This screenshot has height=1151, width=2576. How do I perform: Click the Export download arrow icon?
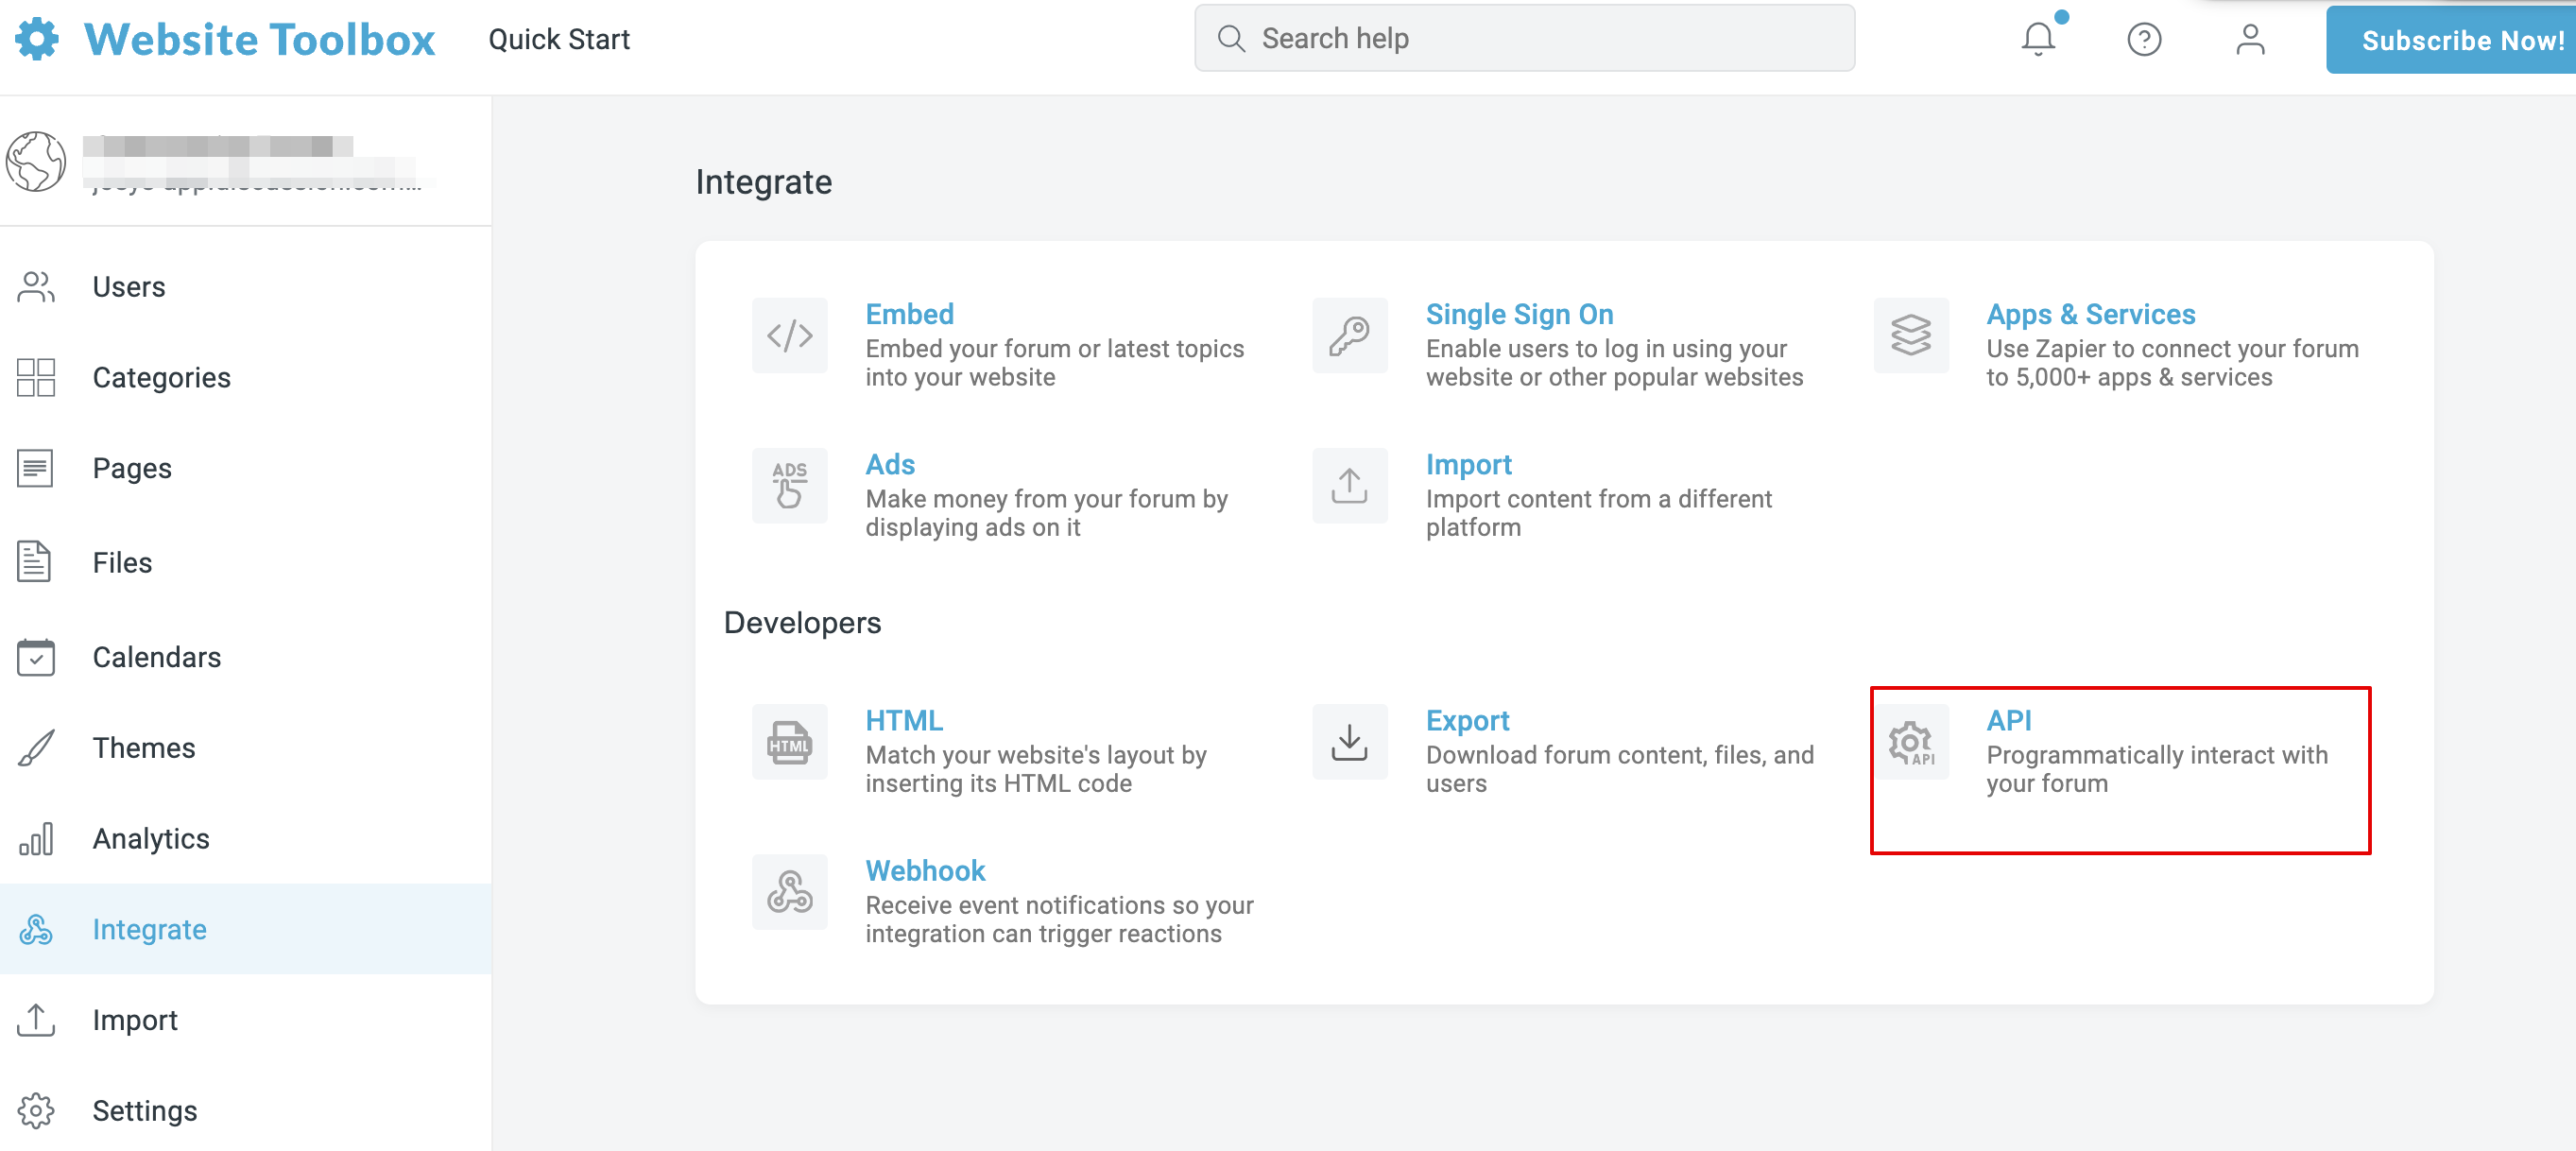(1349, 742)
